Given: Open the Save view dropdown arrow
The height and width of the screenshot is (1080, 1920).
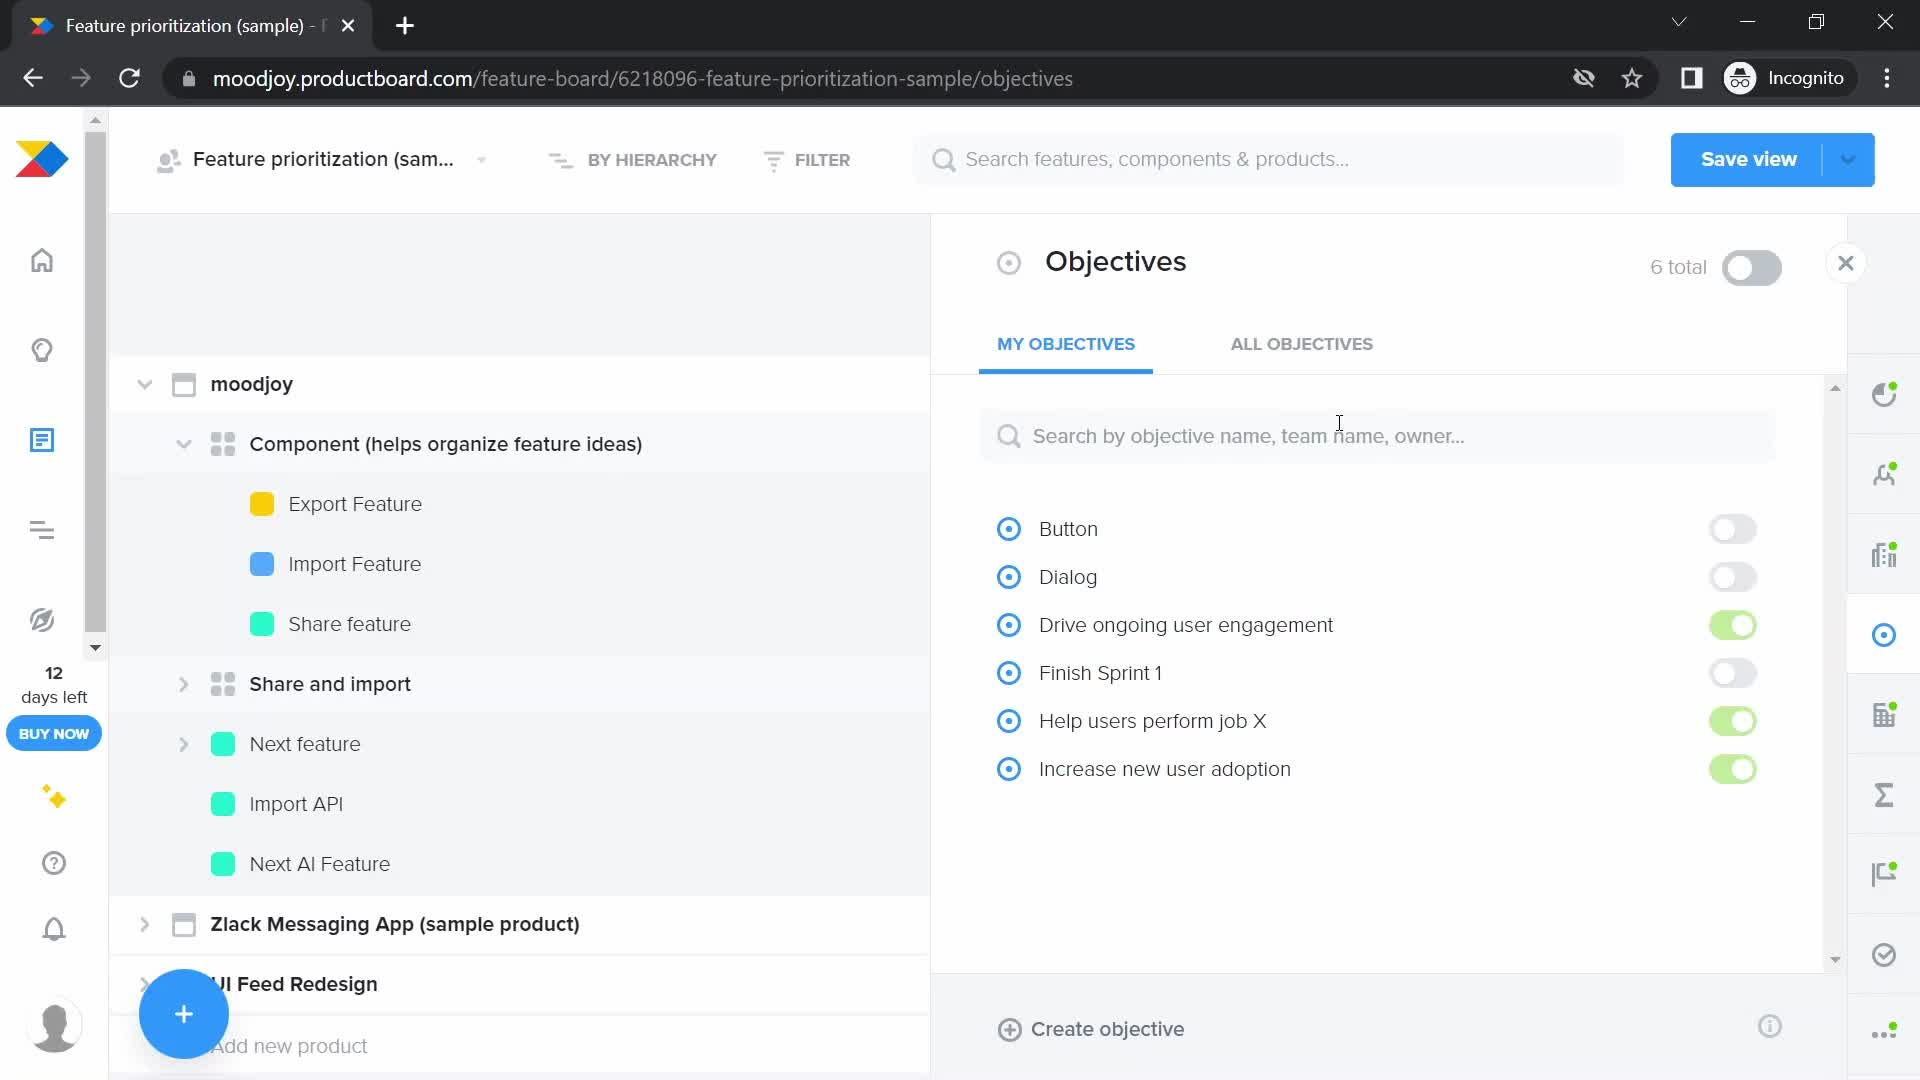Looking at the screenshot, I should pyautogui.click(x=1848, y=160).
